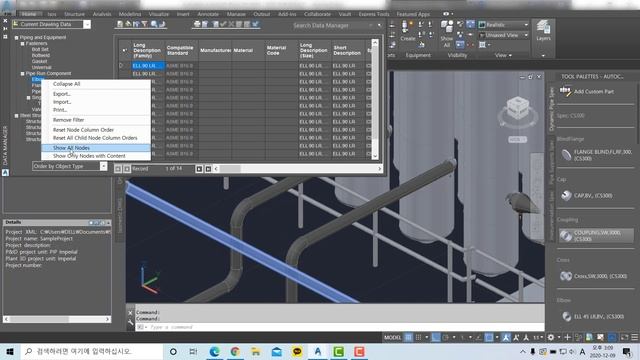Image resolution: width=640 pixels, height=360 pixels.
Task: Select Gasket node in the tree
Action: click(40, 61)
